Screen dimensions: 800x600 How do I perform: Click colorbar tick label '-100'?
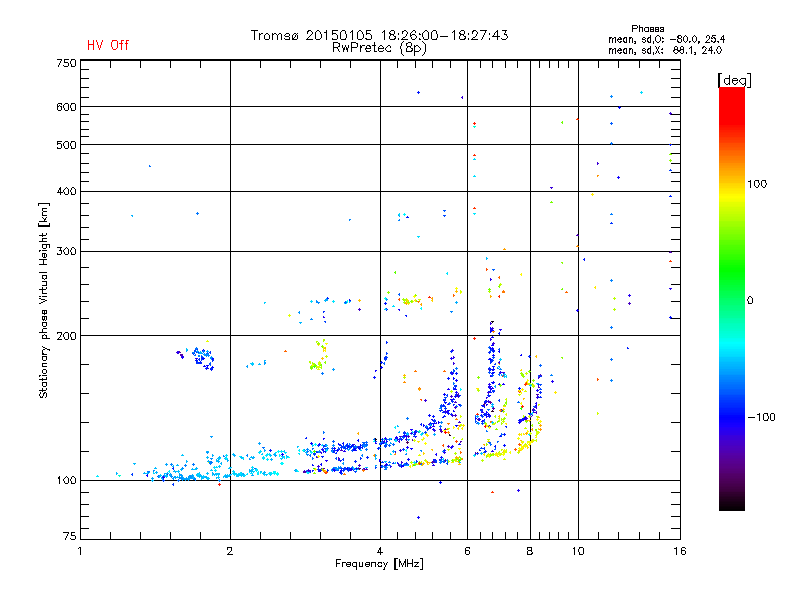click(761, 417)
